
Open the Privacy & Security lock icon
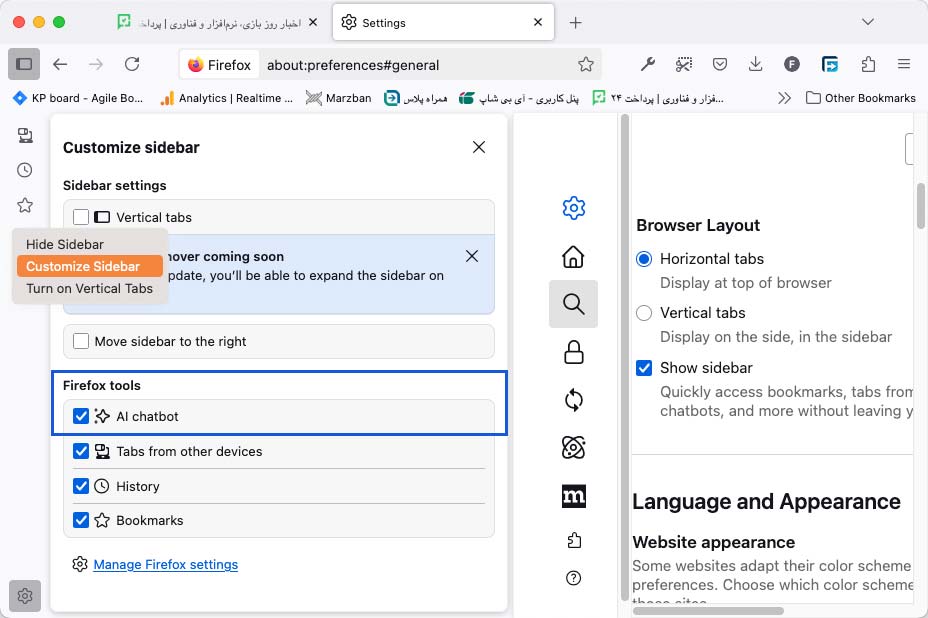coord(573,352)
